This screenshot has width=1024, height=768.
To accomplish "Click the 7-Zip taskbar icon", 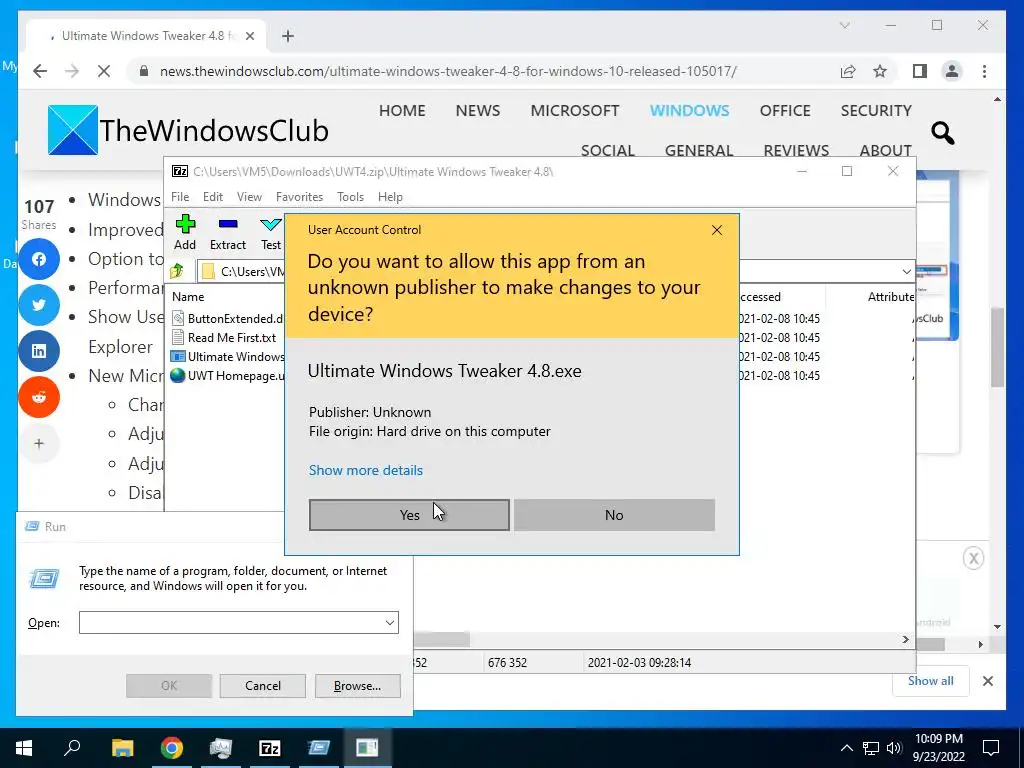I will [269, 748].
